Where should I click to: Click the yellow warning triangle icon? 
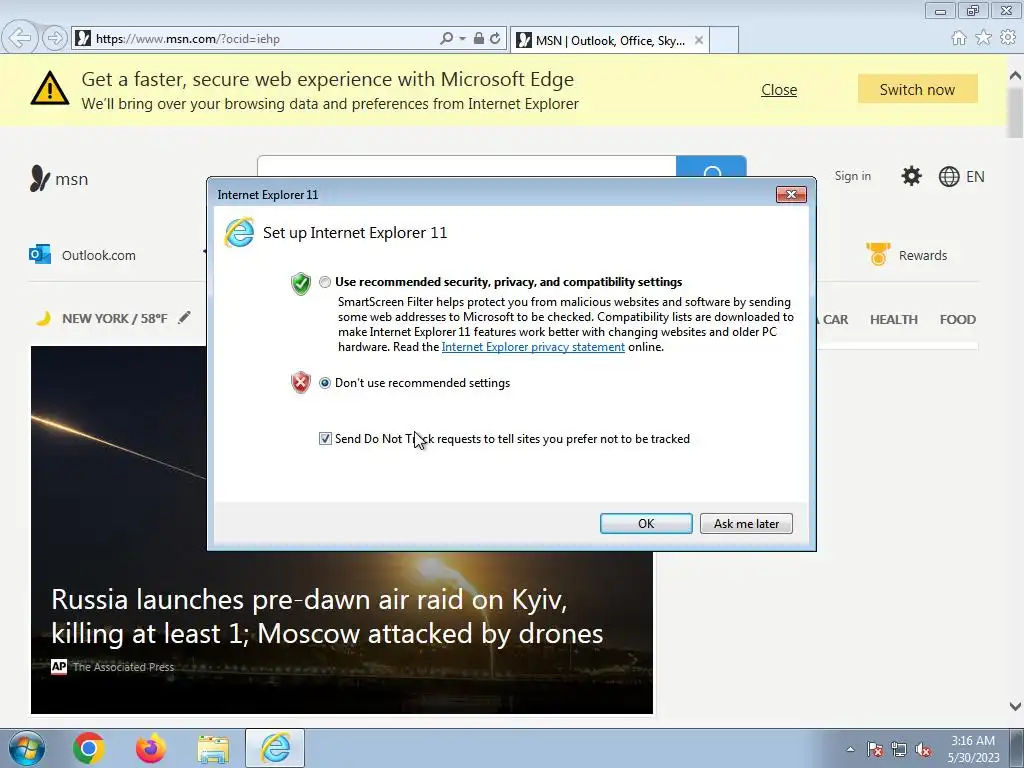tap(50, 88)
